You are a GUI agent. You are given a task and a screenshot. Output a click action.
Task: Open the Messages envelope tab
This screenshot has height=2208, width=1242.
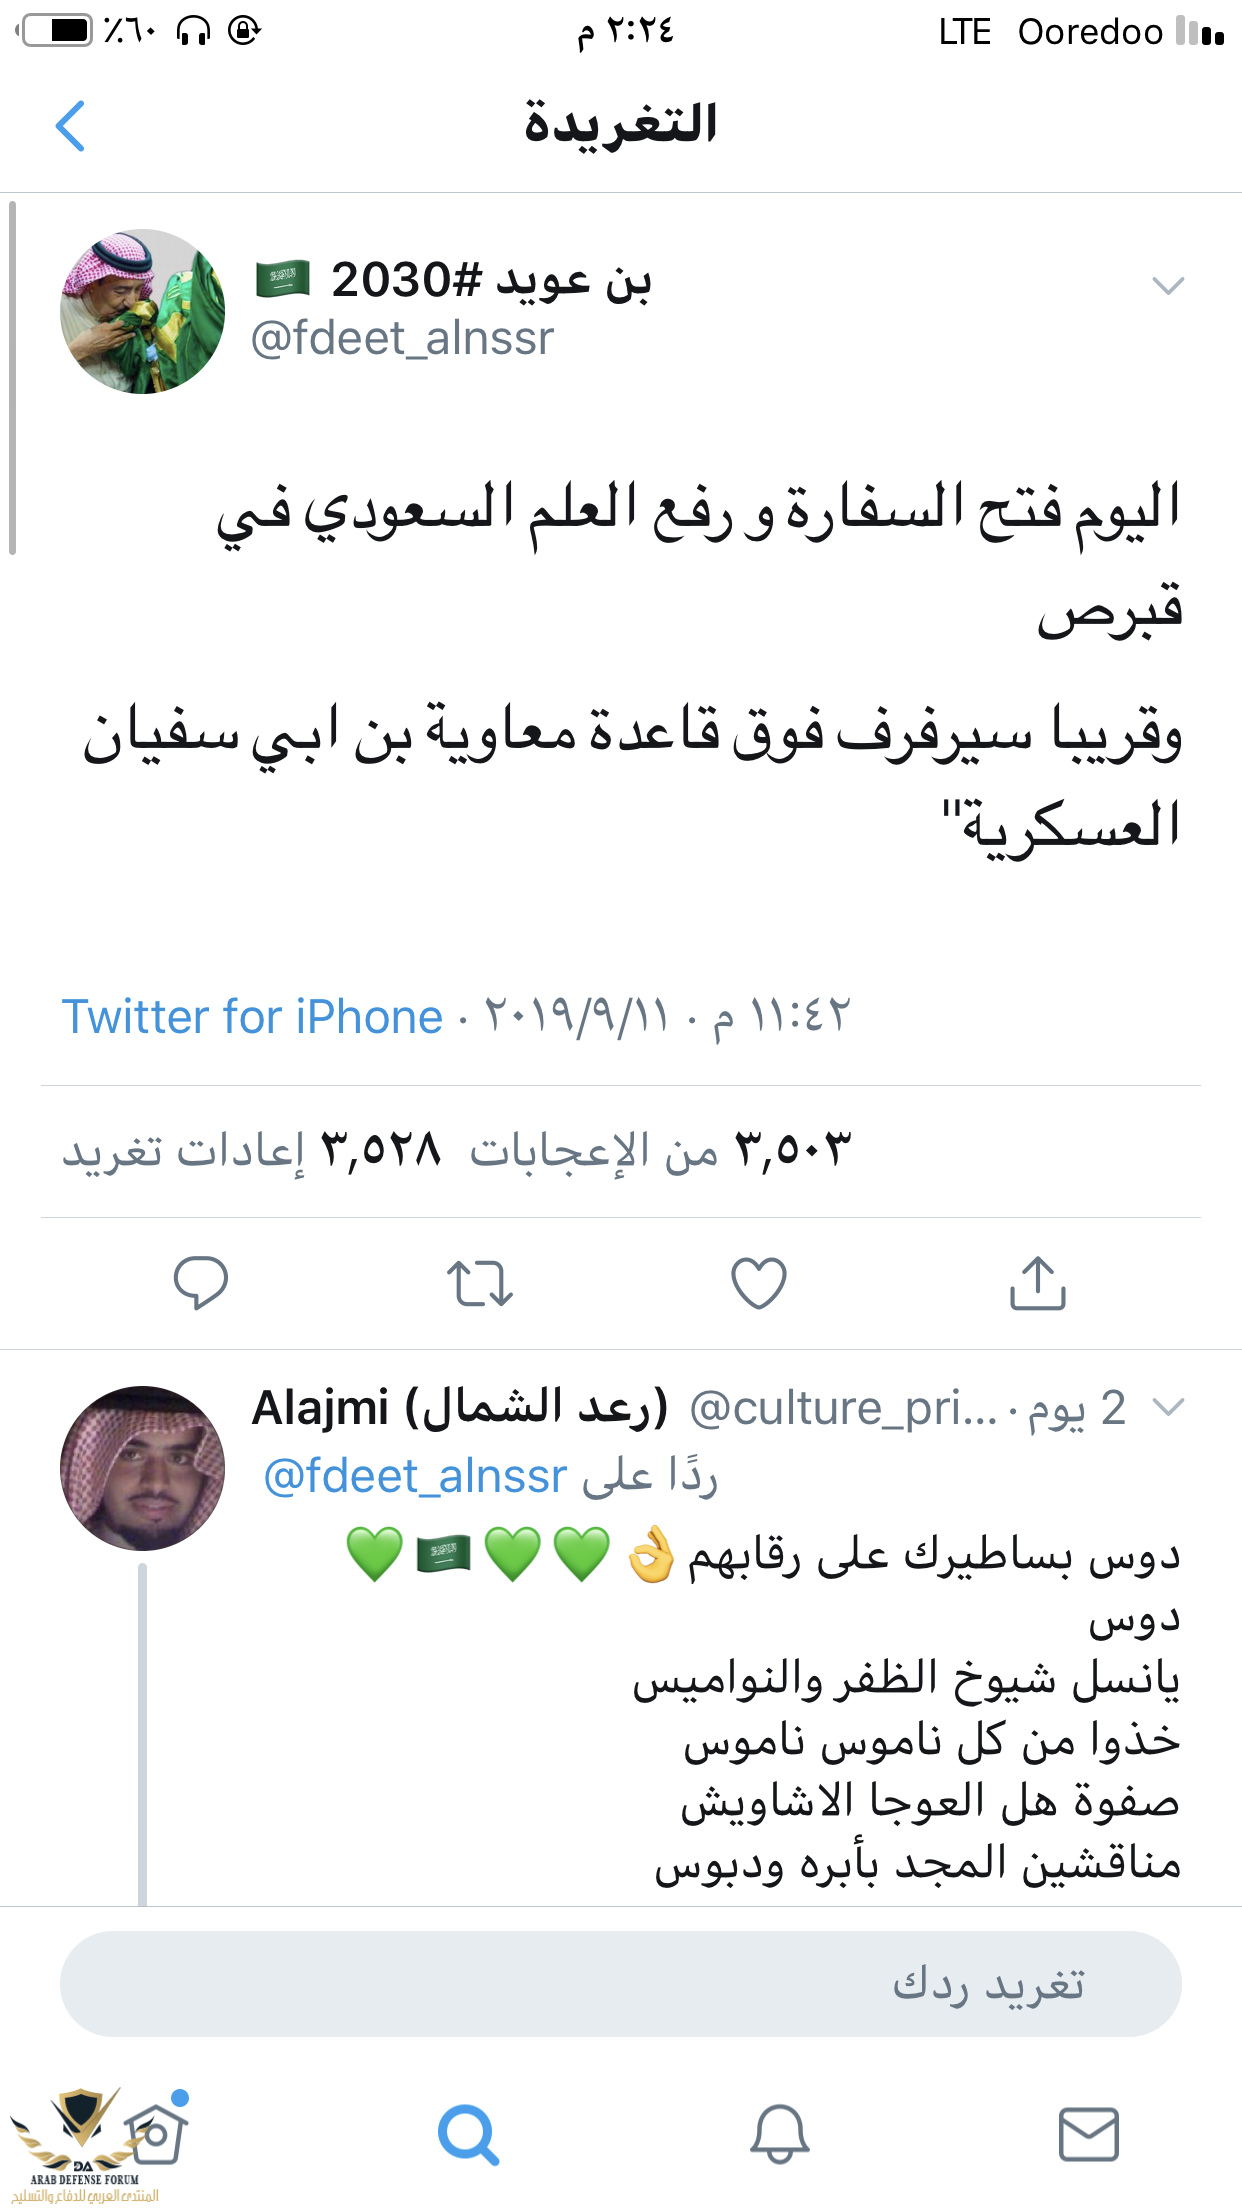(1088, 2134)
